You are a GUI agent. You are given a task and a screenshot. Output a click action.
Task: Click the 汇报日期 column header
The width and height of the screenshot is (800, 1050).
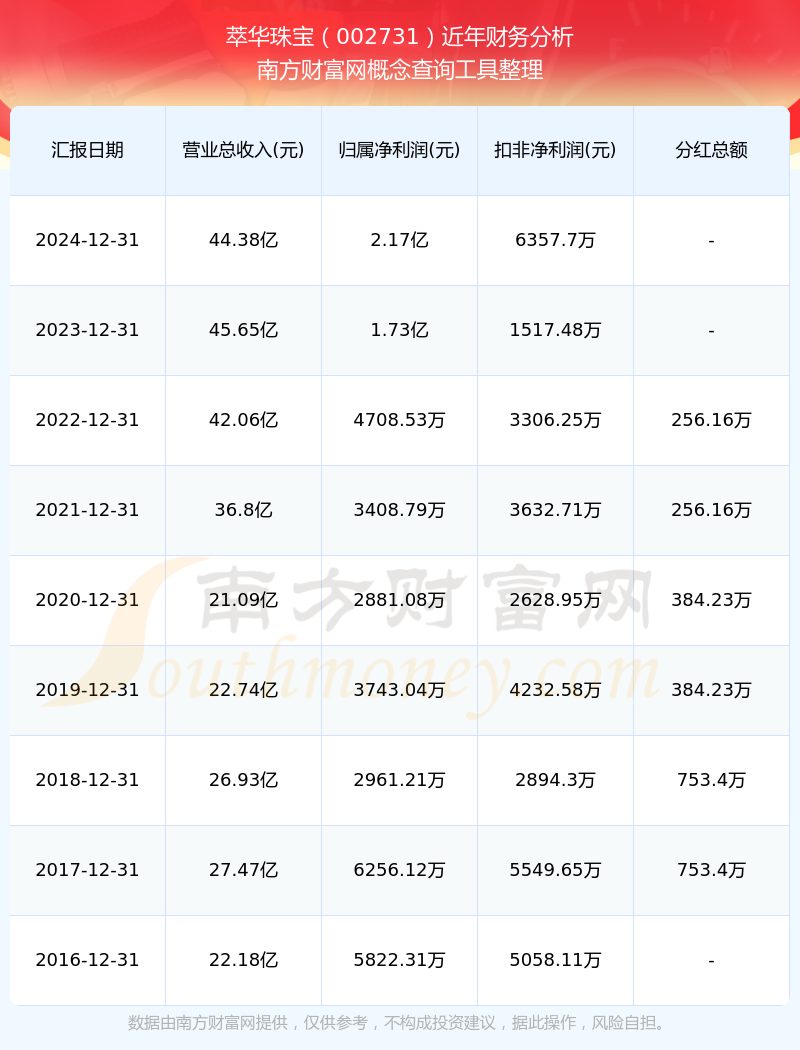[88, 150]
